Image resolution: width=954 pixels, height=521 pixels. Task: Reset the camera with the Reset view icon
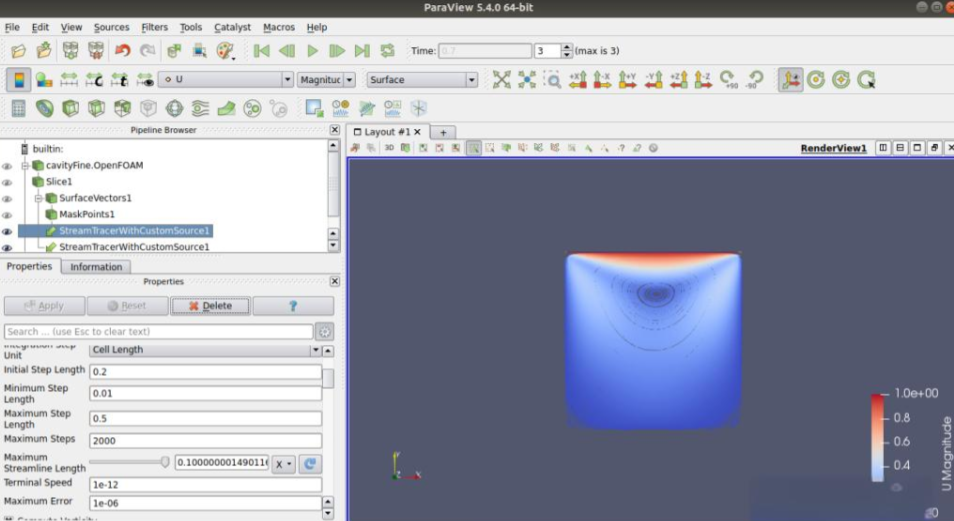coord(501,80)
